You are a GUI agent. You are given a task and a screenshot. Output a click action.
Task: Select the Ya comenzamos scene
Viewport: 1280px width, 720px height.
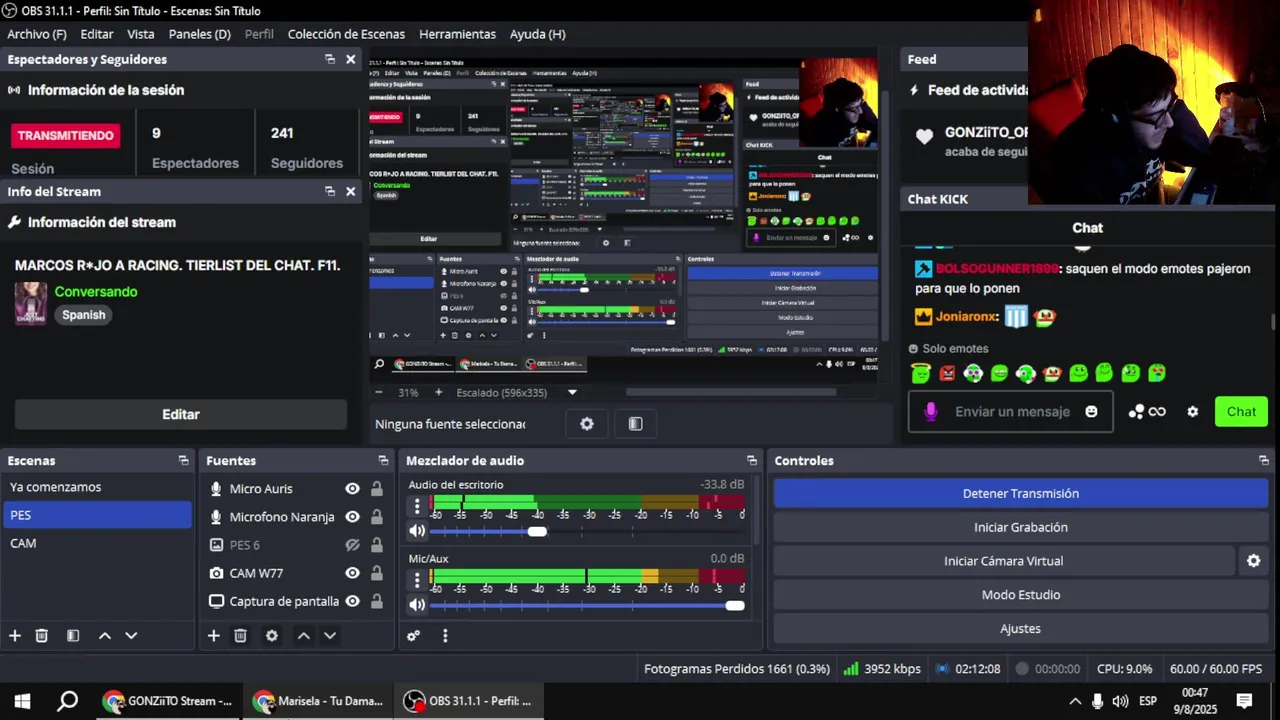96,487
